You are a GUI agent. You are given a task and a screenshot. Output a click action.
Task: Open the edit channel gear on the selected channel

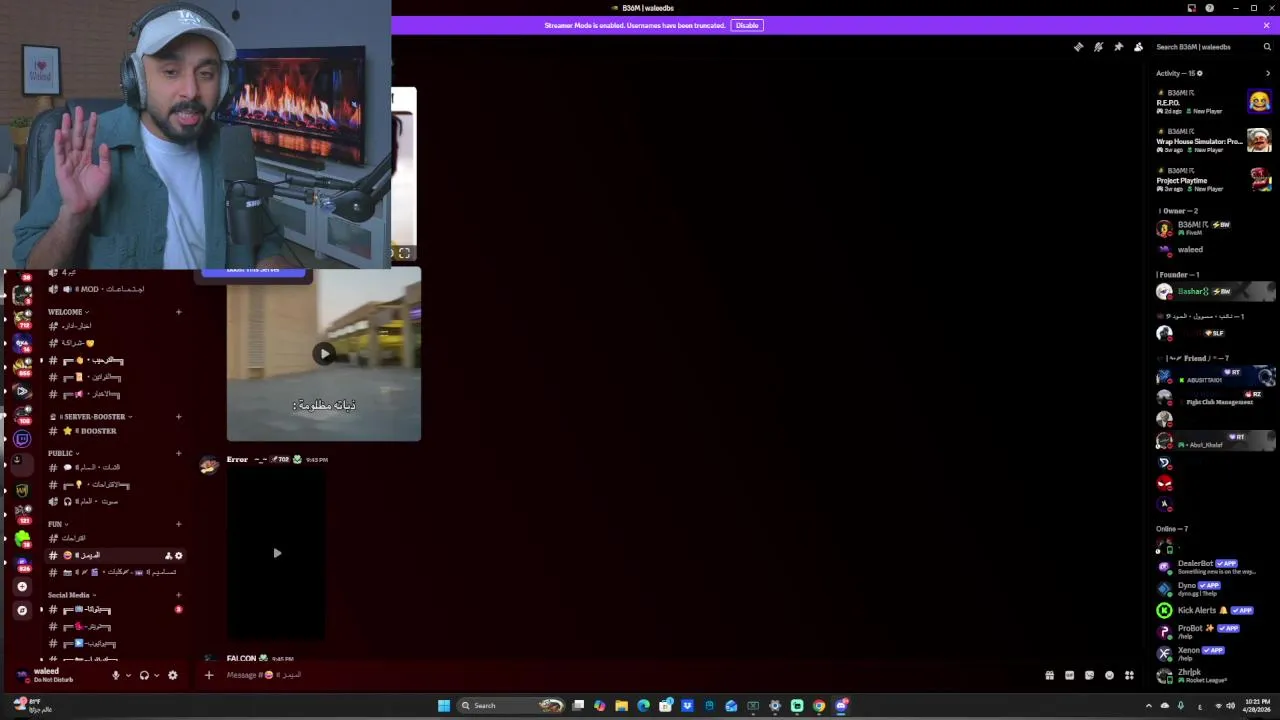click(179, 556)
